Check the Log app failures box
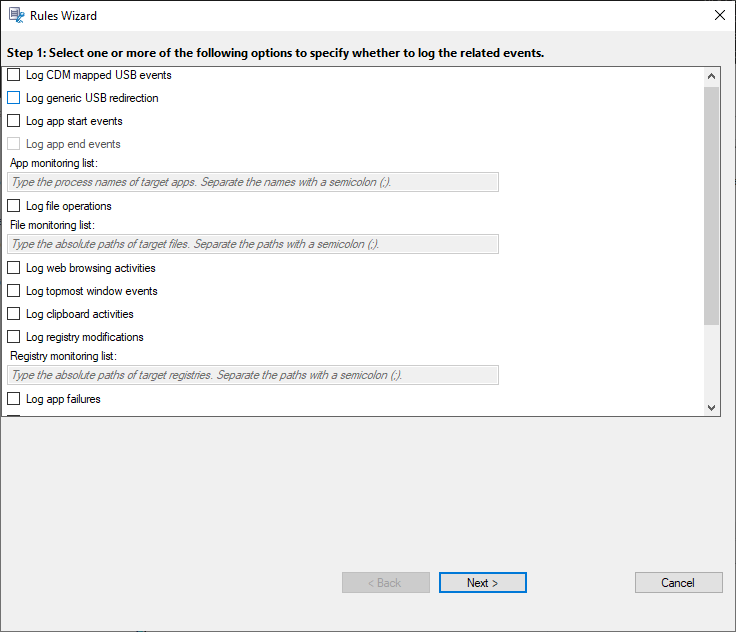 (x=14, y=399)
